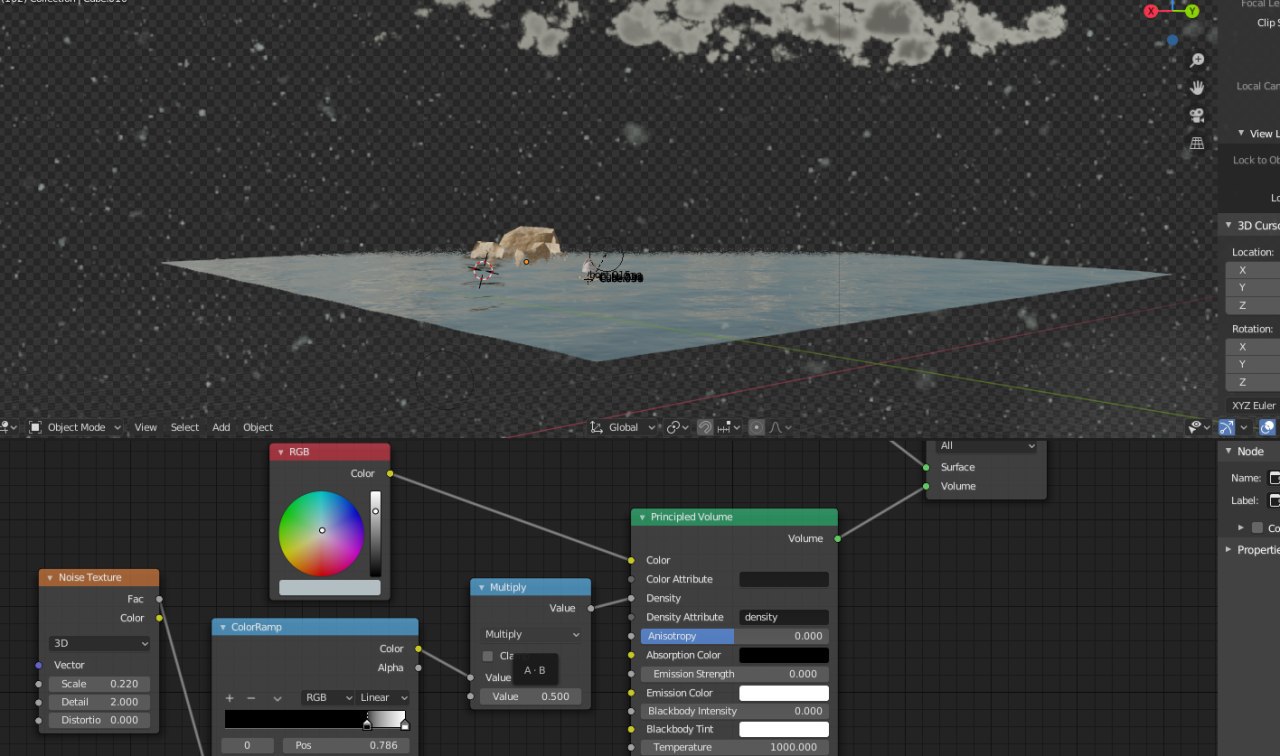Click the RGB node color wheel
This screenshot has height=756, width=1280.
click(321, 533)
